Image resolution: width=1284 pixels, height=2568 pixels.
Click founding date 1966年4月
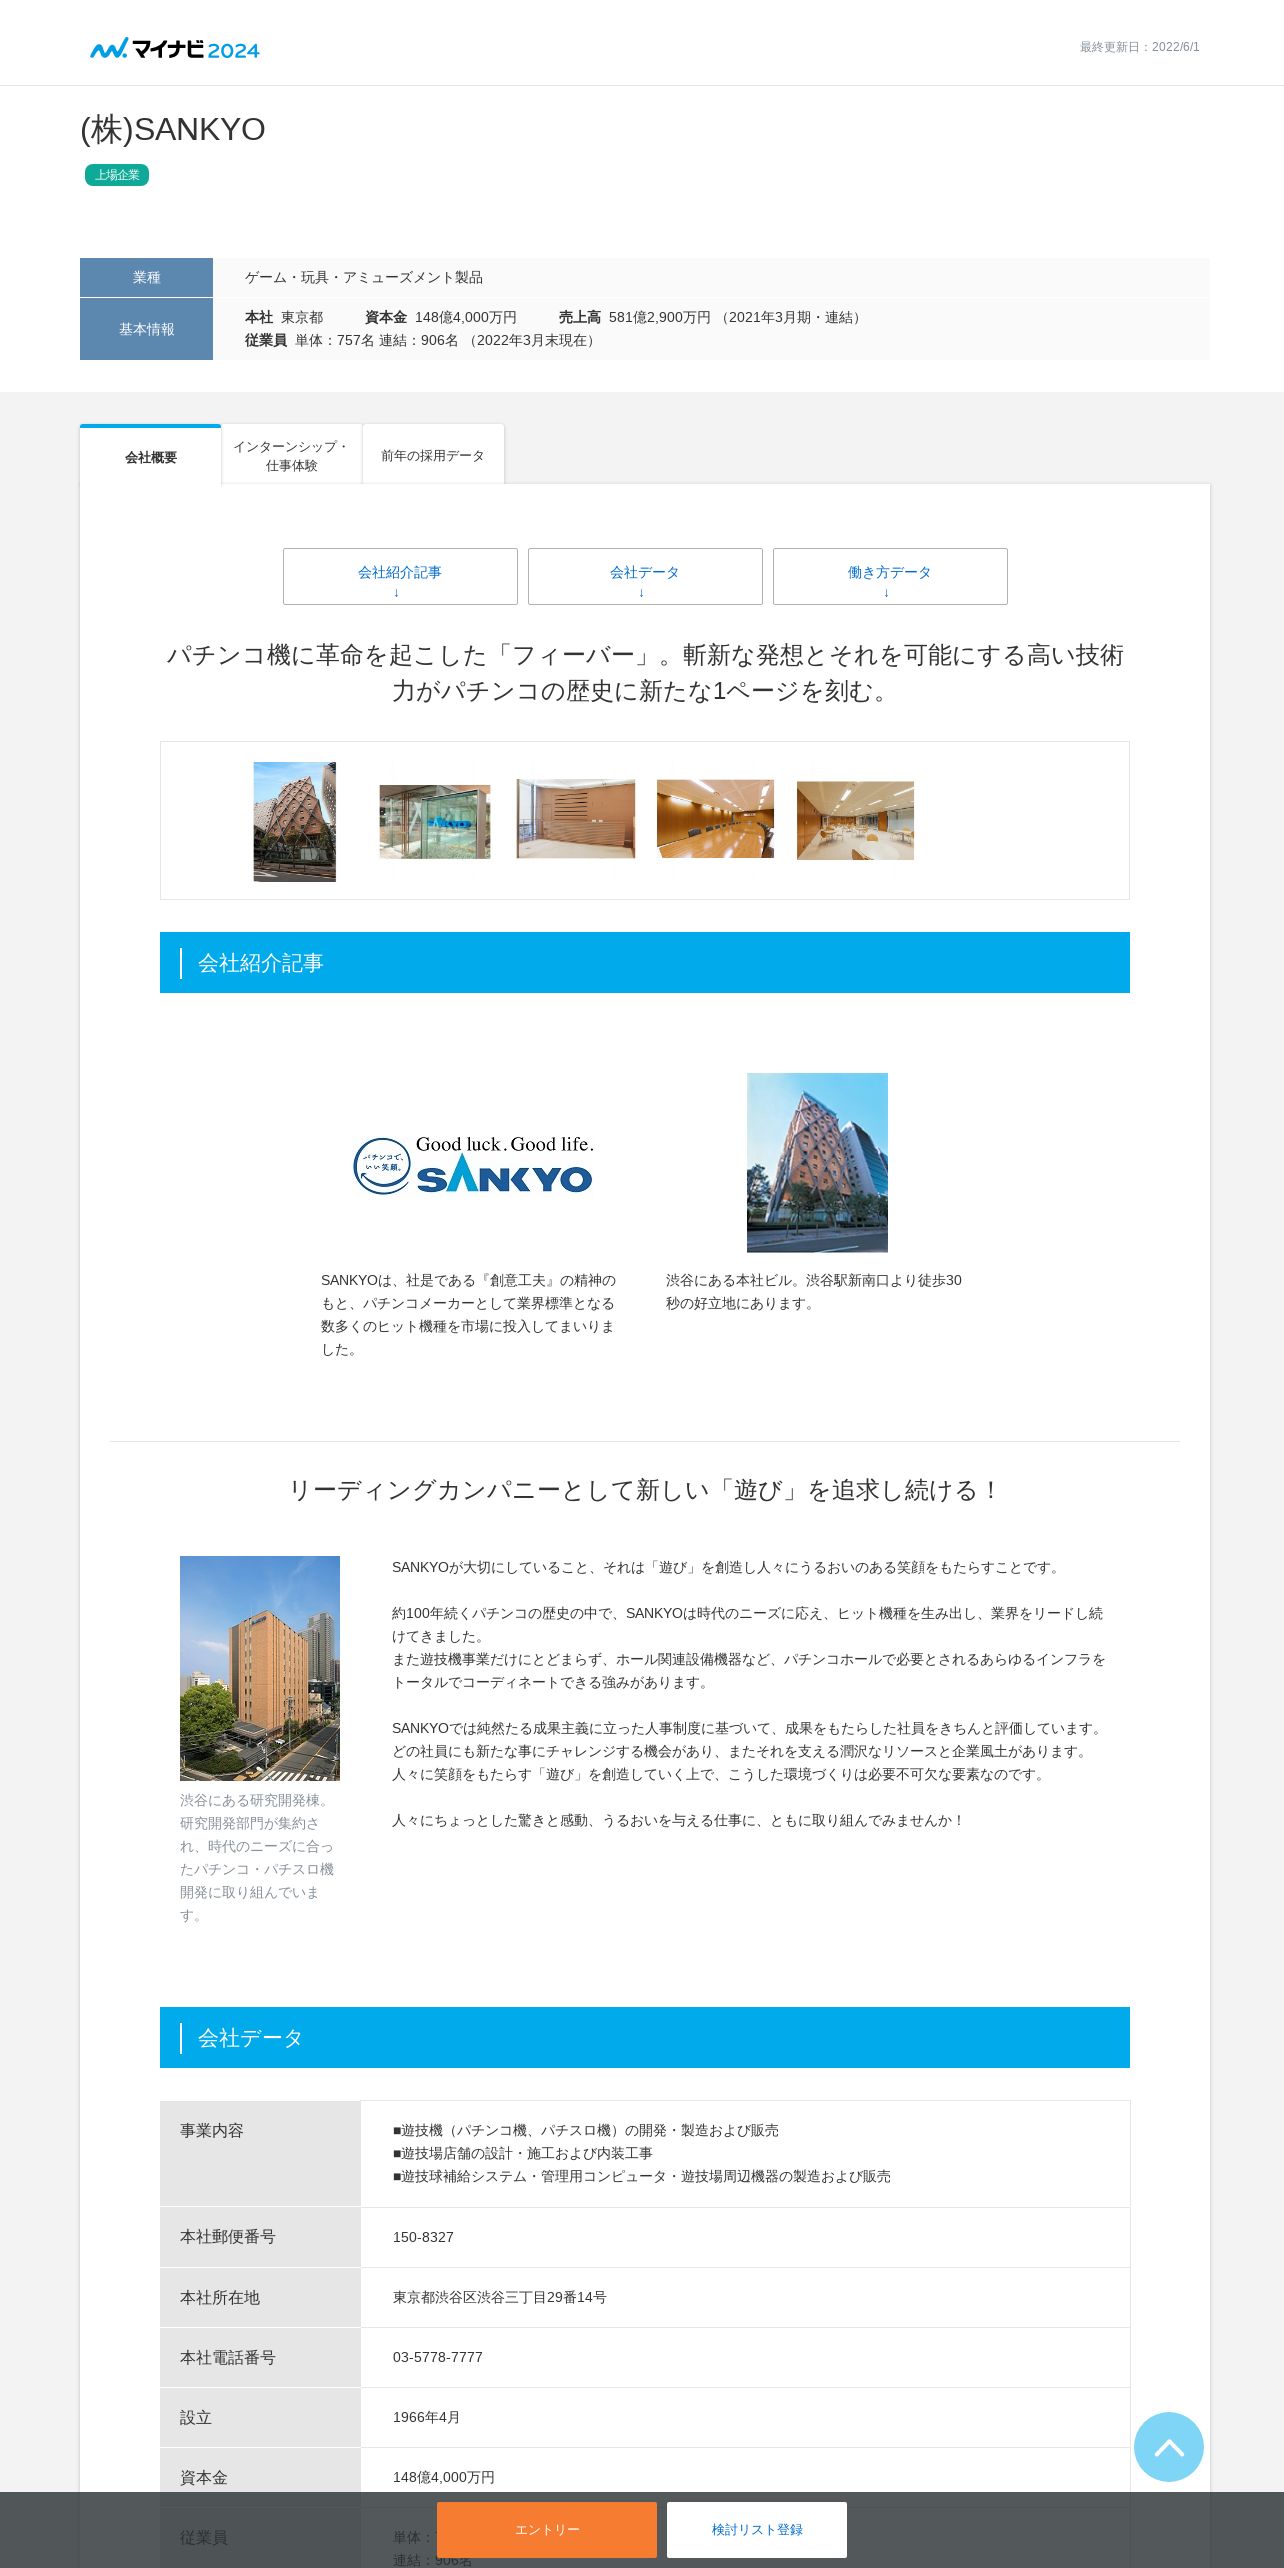tap(426, 2417)
